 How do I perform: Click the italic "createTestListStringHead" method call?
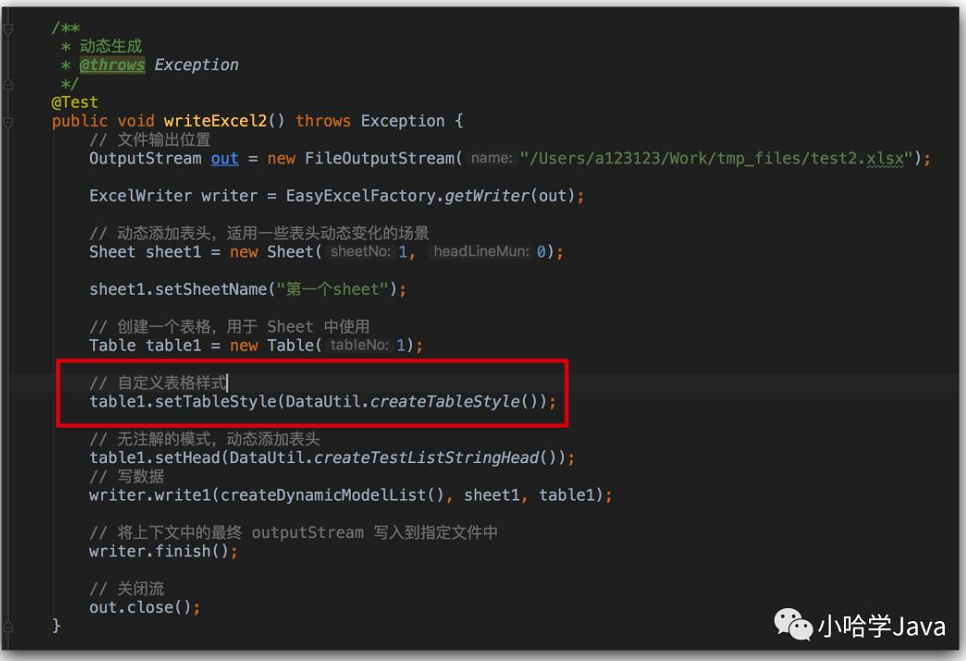[426, 457]
